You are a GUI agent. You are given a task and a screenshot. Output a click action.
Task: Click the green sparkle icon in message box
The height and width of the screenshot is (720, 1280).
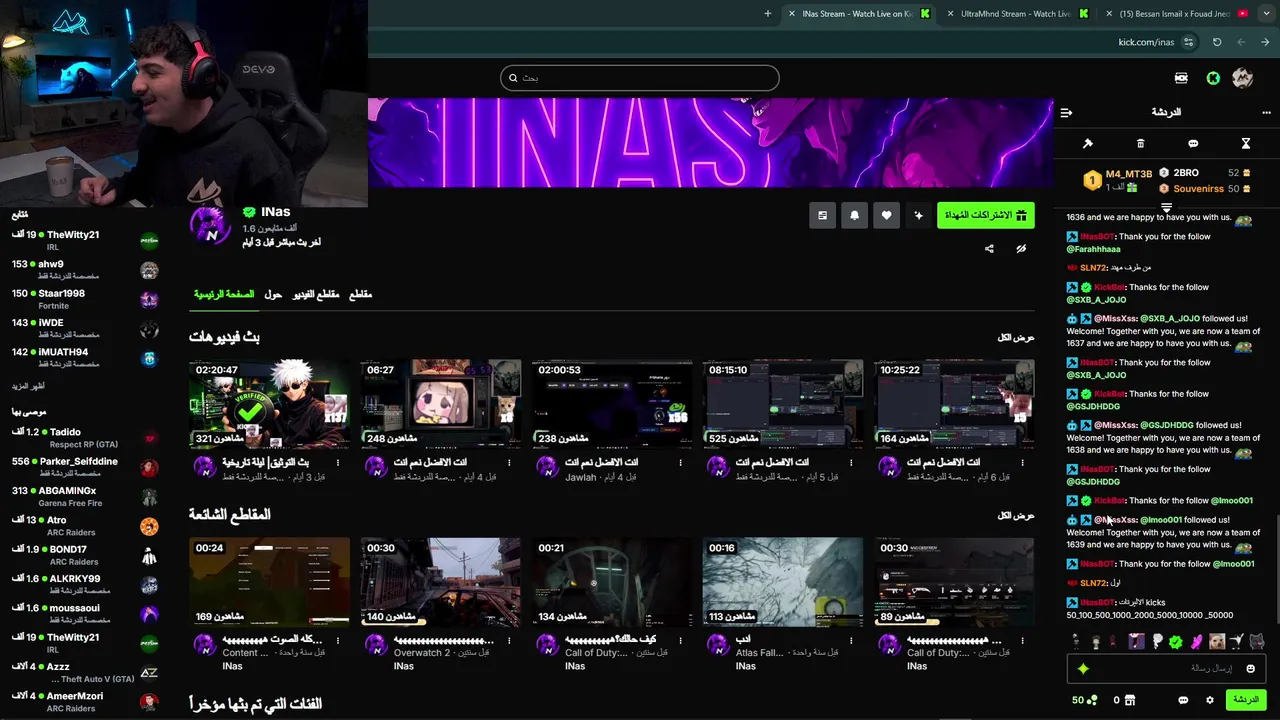click(x=1083, y=668)
